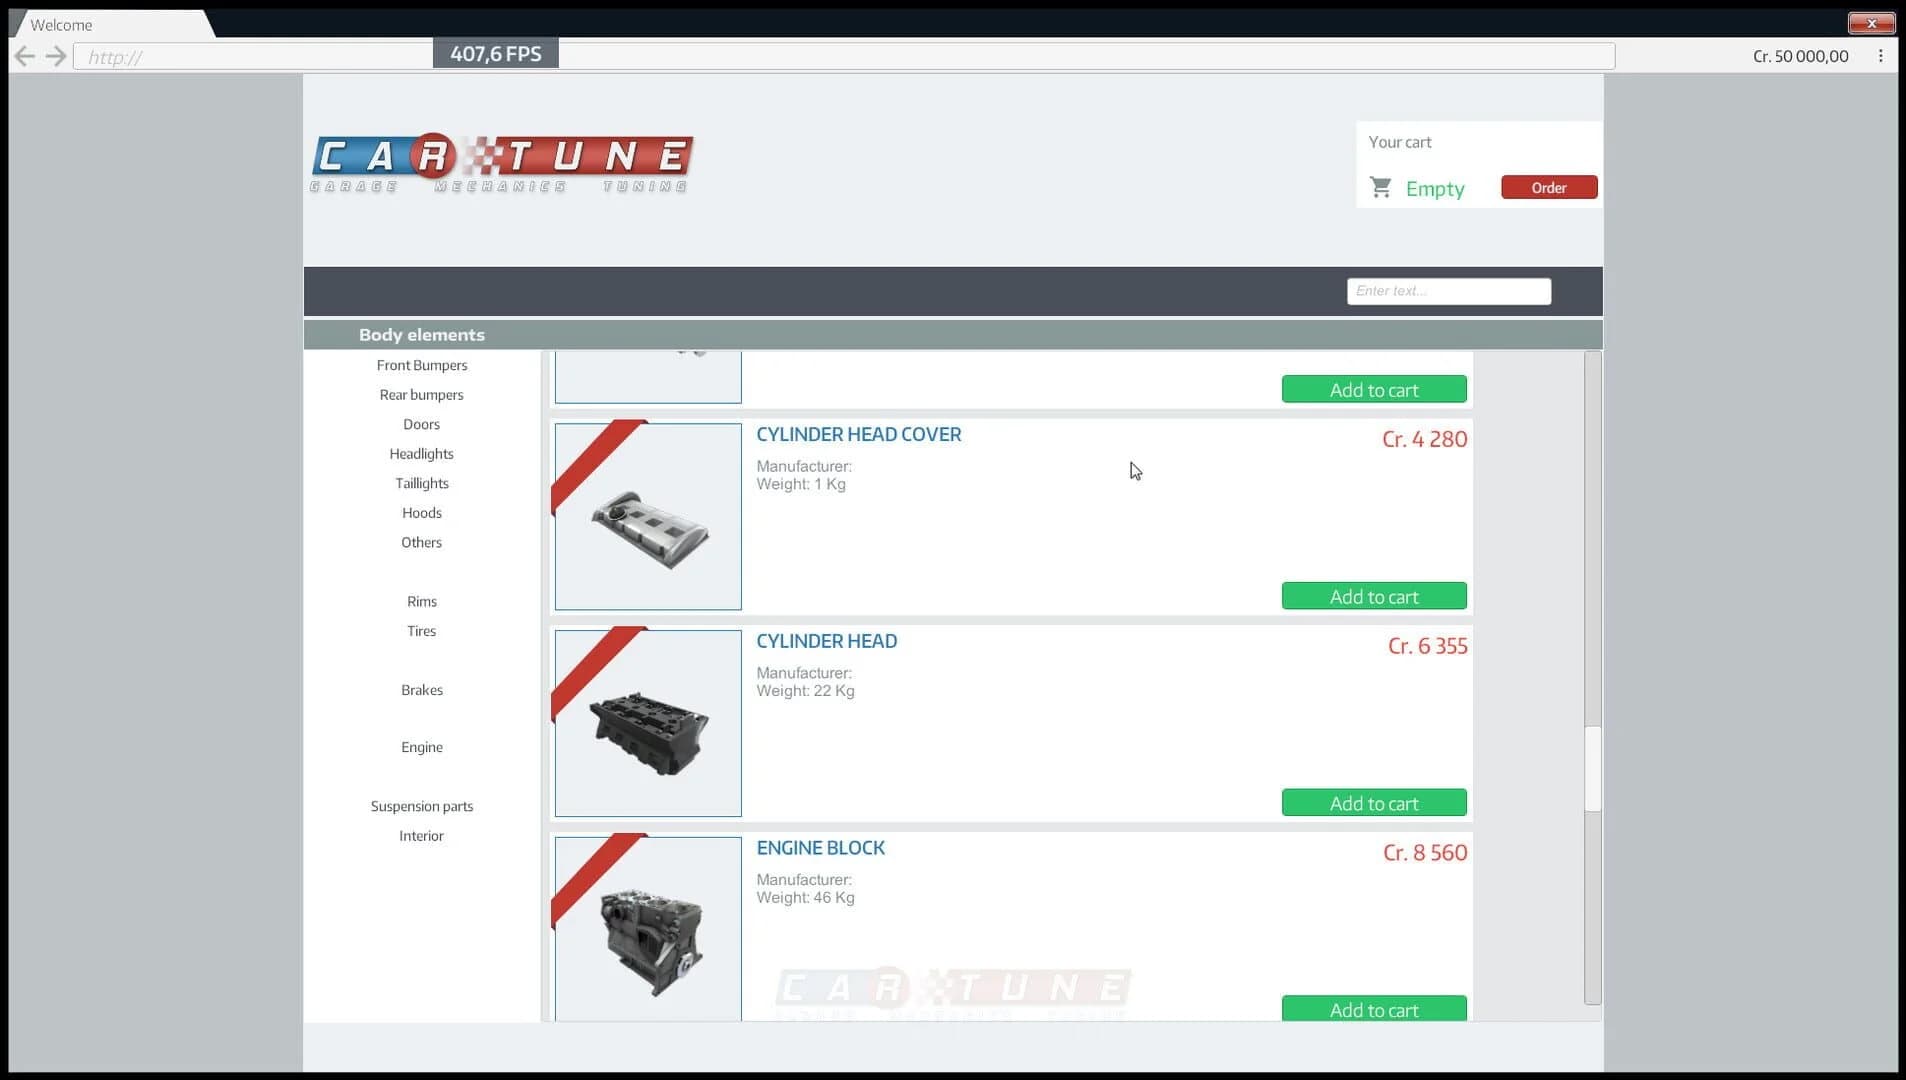Add Engine Block to cart
The width and height of the screenshot is (1906, 1080).
pyautogui.click(x=1373, y=1009)
